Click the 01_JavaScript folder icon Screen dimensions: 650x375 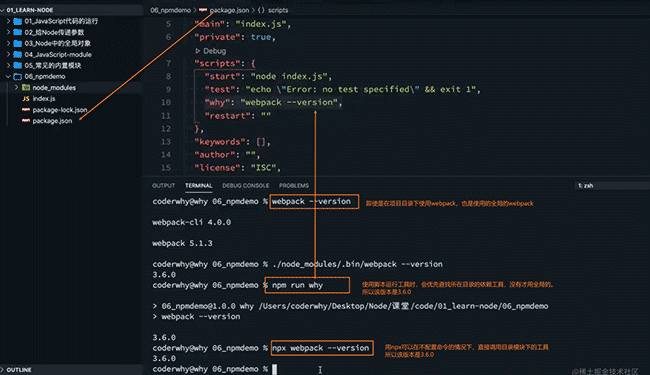point(17,21)
